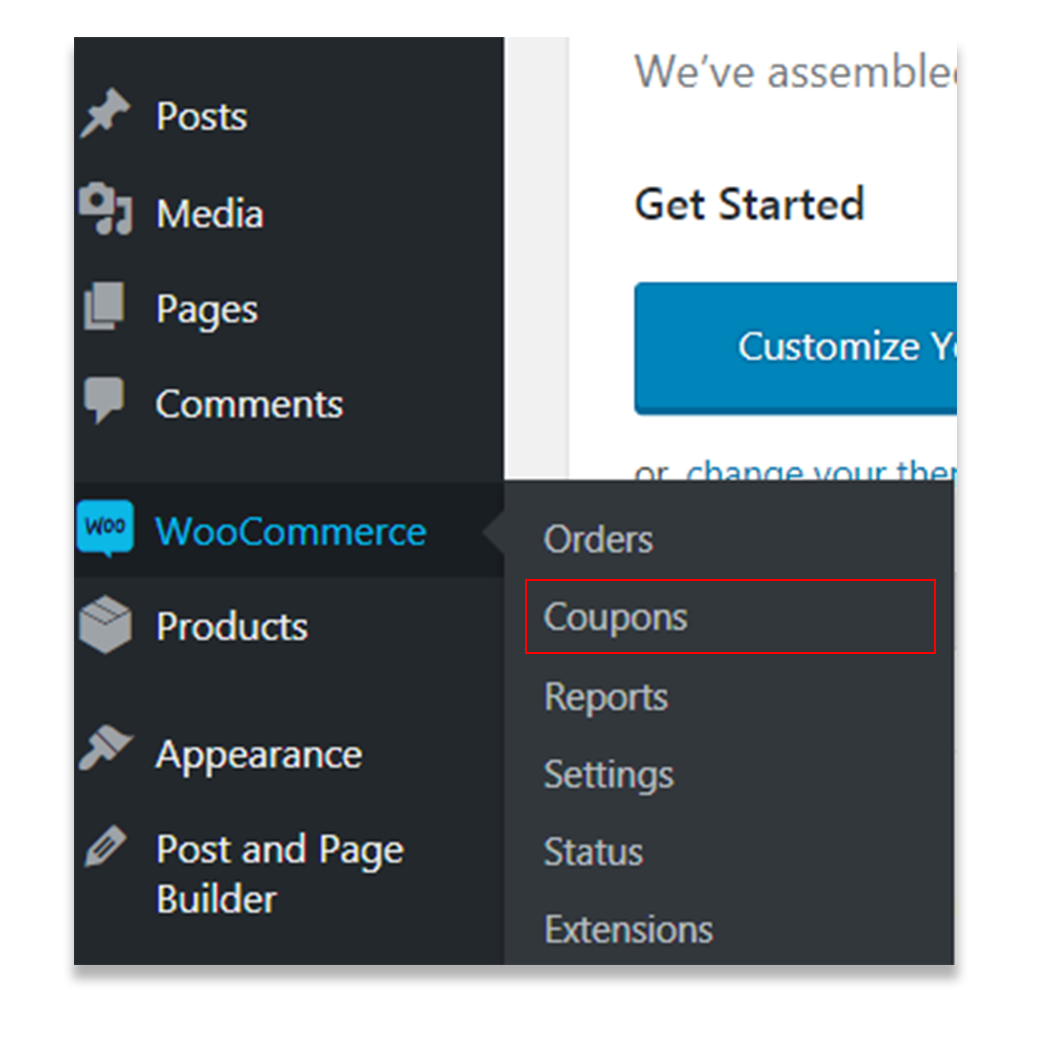Viewport: 1056px width, 1056px height.
Task: Click the Appearance paintbrush icon
Action: (106, 748)
